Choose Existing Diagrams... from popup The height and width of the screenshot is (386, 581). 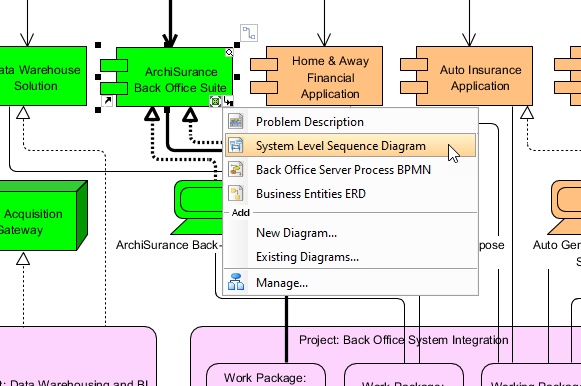point(350,257)
